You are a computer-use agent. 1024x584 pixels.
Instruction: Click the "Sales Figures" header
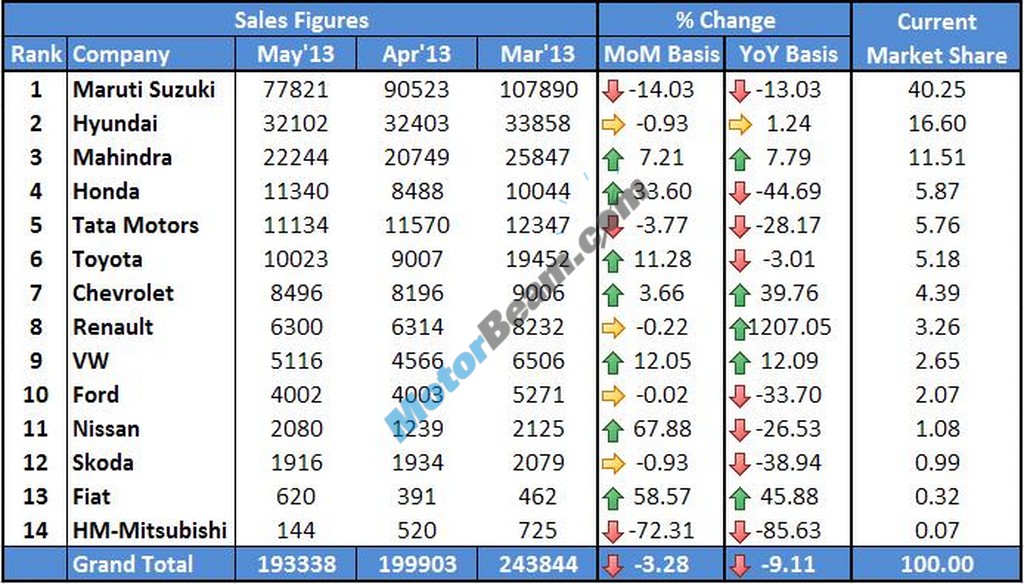tap(301, 20)
